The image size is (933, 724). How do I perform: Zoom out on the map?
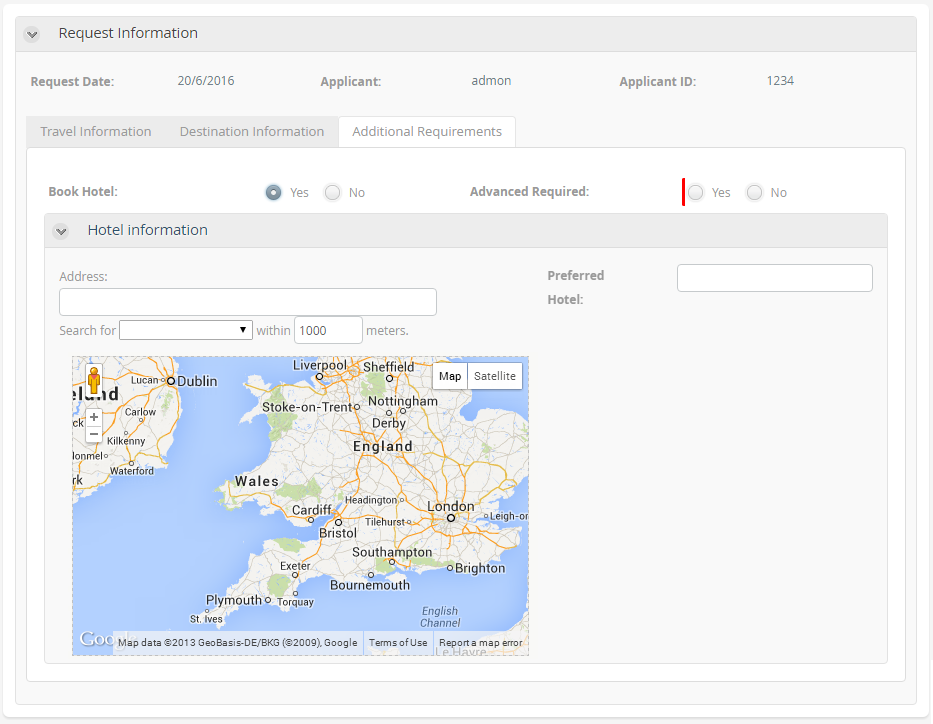click(93, 434)
